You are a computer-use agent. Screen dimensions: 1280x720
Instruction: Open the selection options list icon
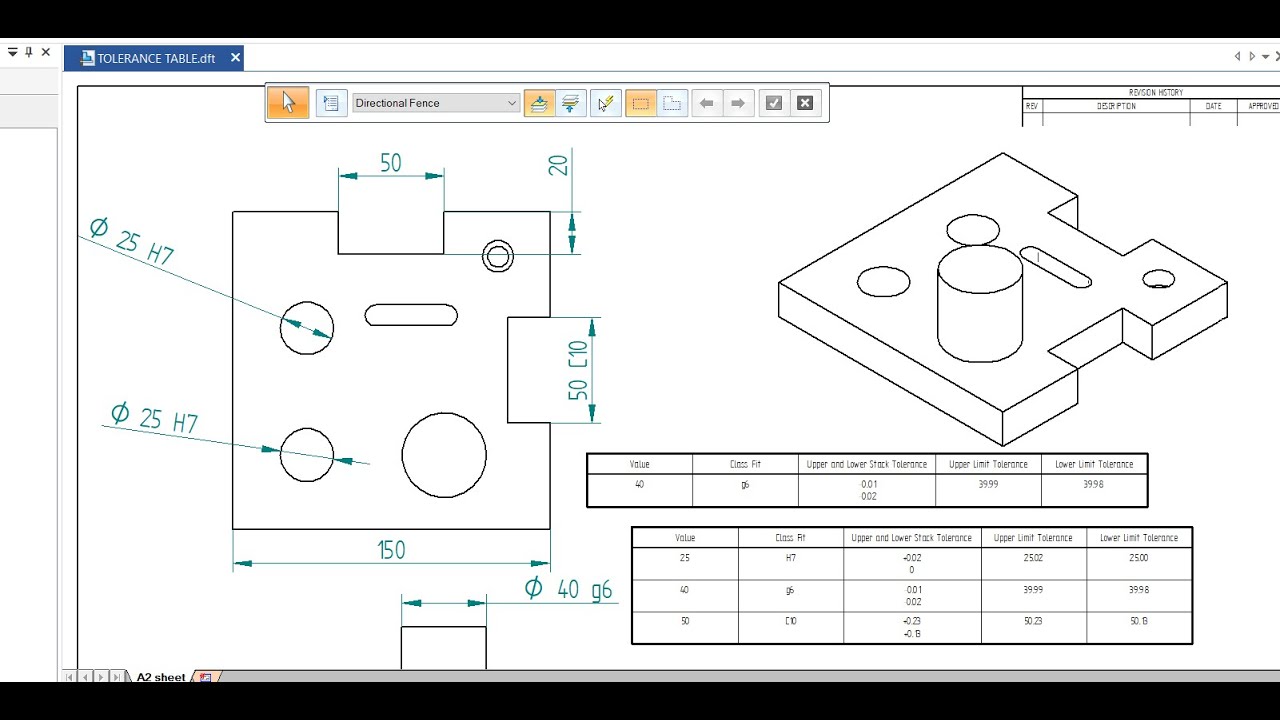(x=331, y=103)
